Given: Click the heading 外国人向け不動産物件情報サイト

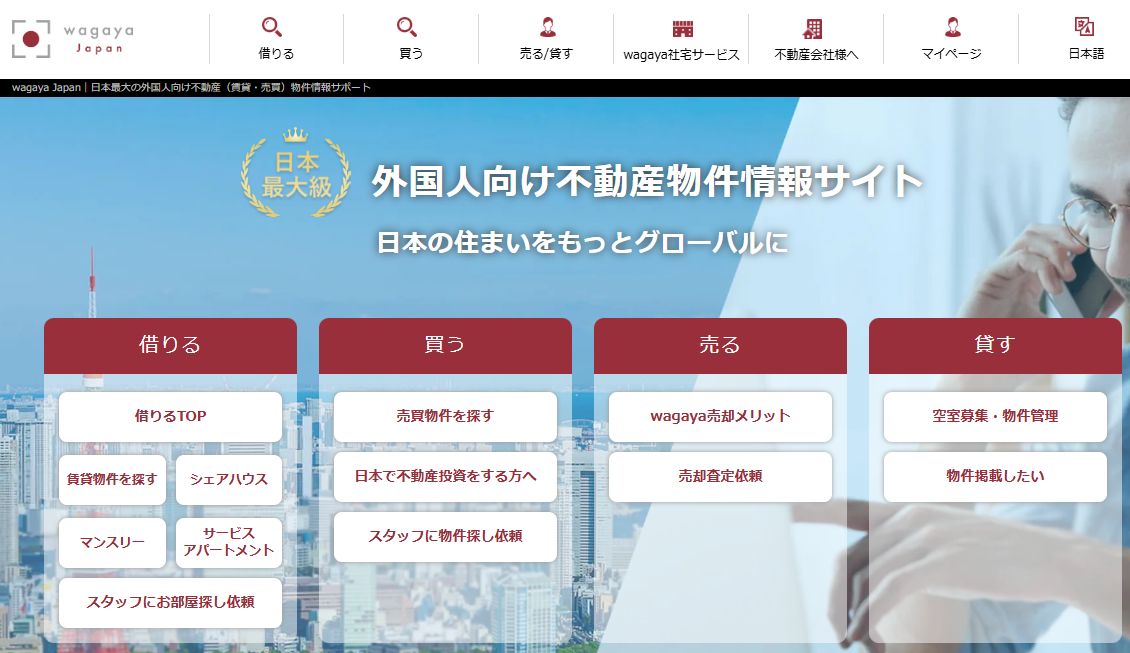Looking at the screenshot, I should tap(646, 181).
